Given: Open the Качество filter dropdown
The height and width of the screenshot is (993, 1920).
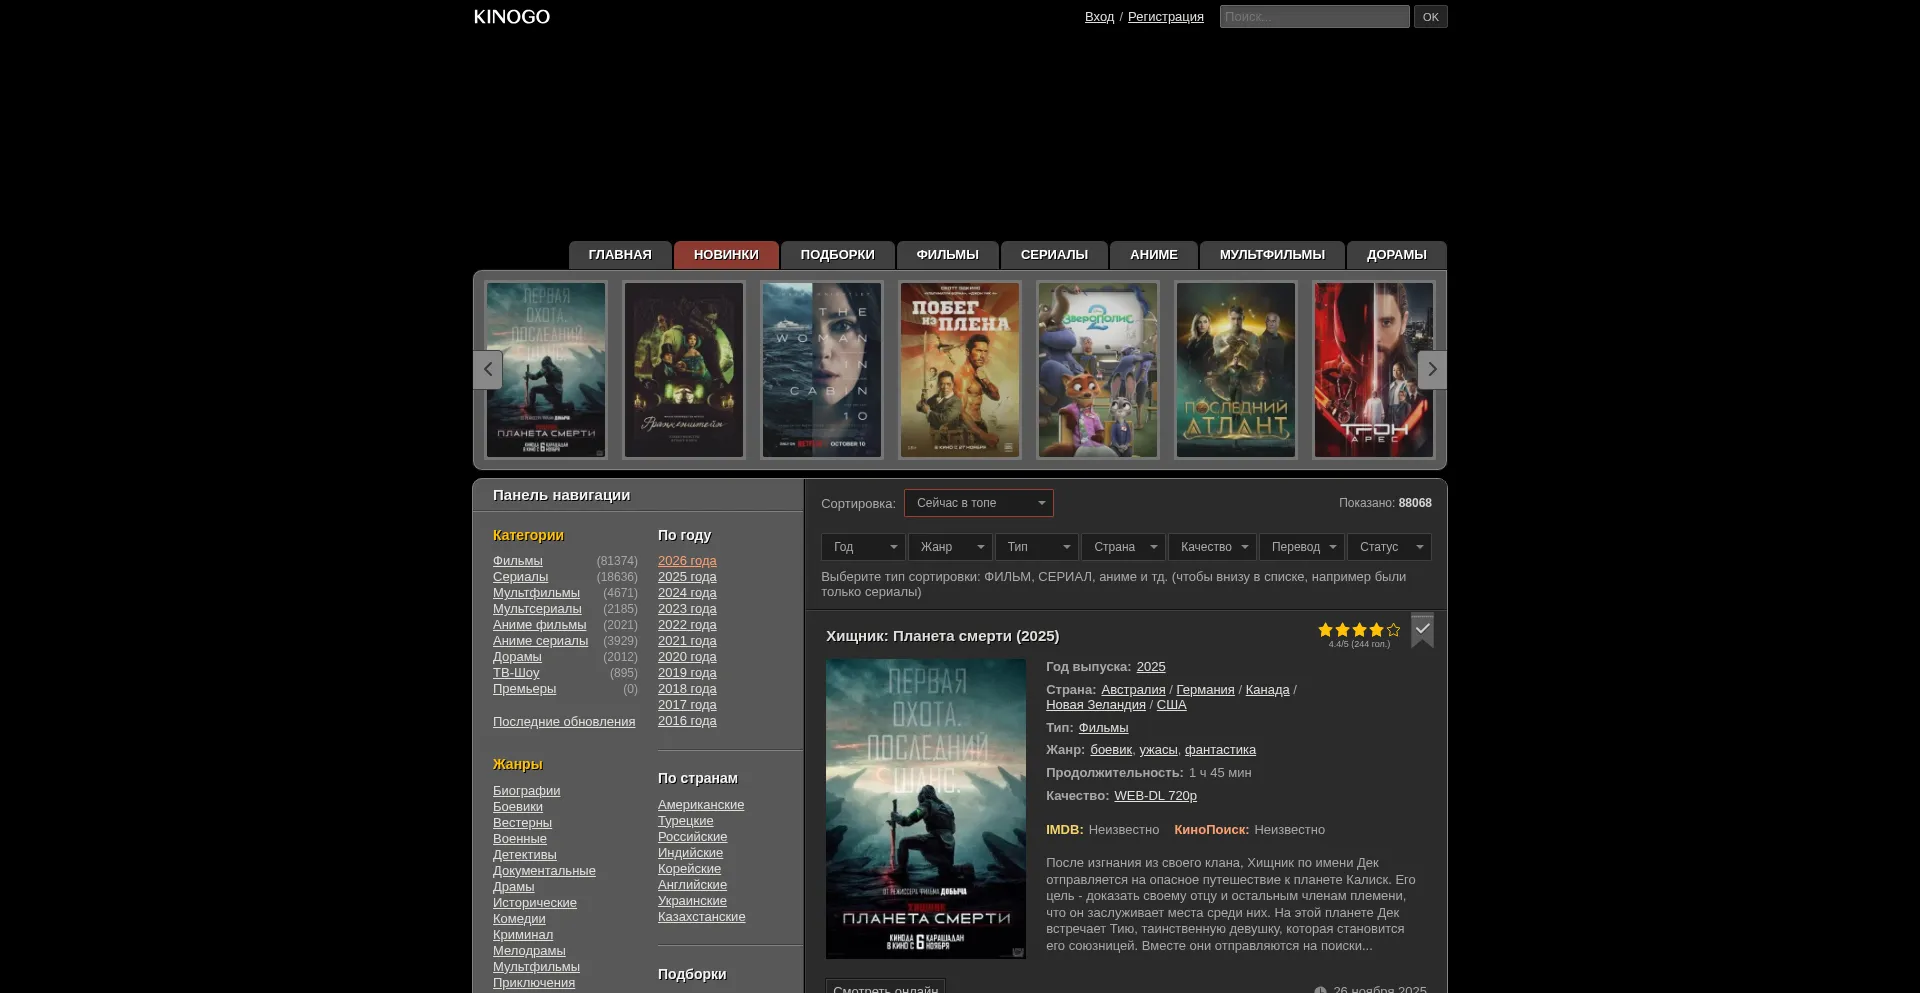Looking at the screenshot, I should click(1212, 547).
